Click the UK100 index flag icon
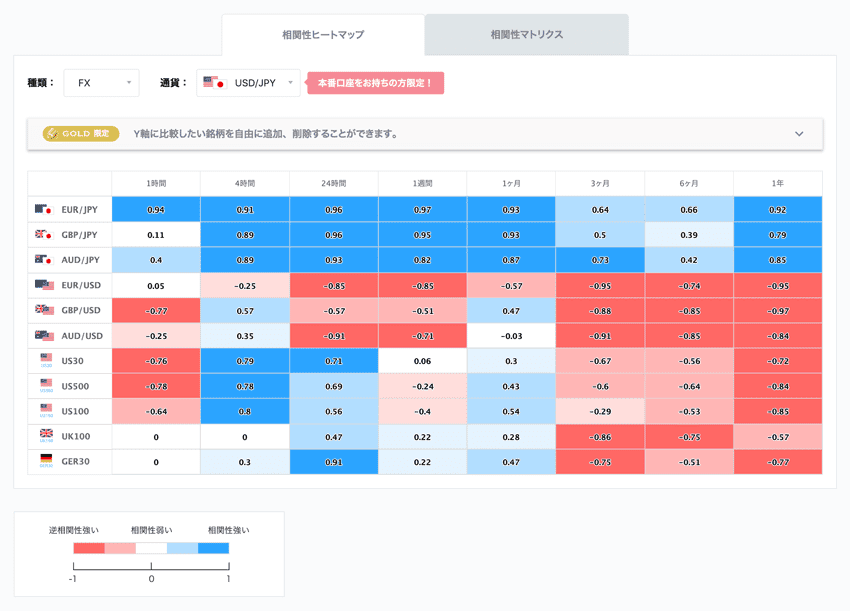This screenshot has height=611, width=850. tap(46, 435)
